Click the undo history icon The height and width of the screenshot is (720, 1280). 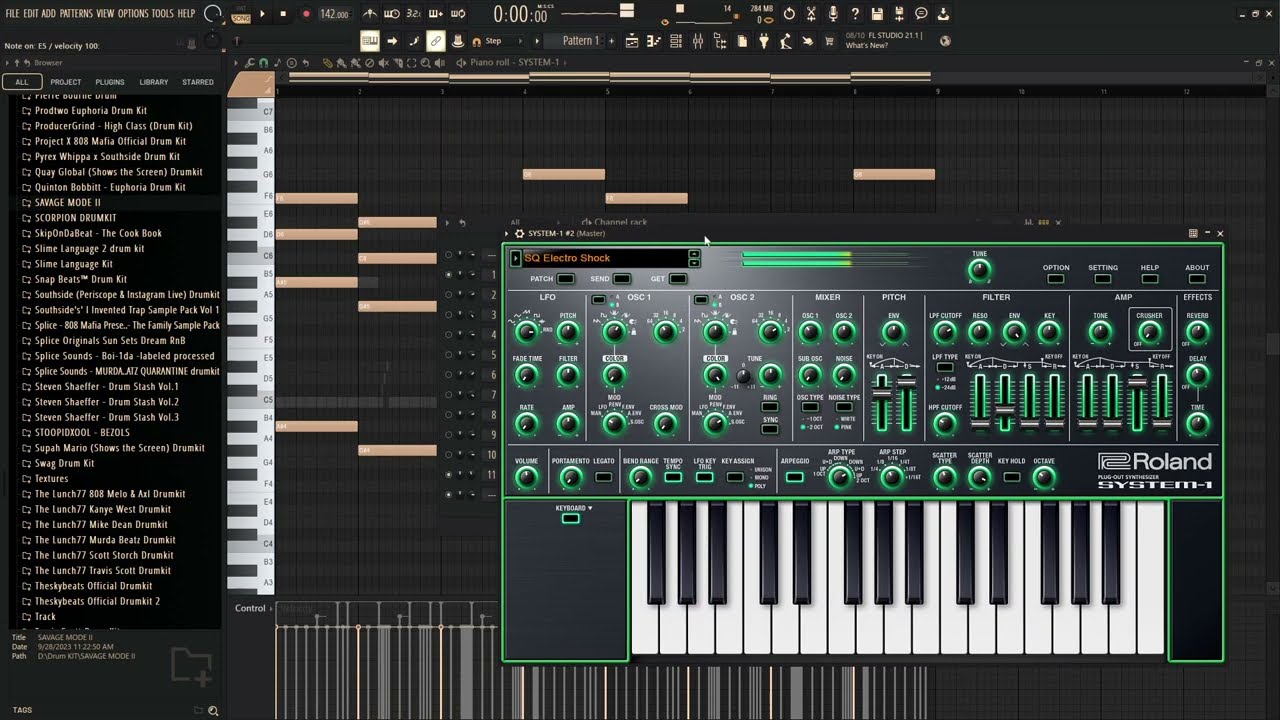pos(789,14)
